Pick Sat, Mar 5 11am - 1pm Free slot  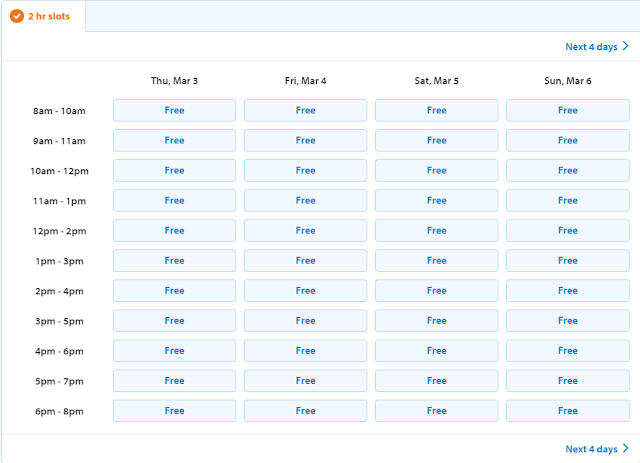tap(437, 200)
